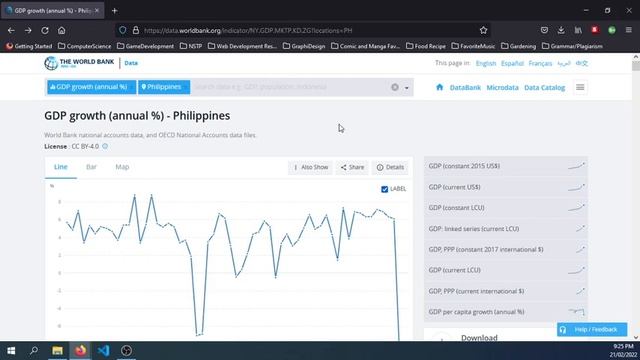Open the World Bank site menu icon
This screenshot has width=640, height=360.
(580, 87)
